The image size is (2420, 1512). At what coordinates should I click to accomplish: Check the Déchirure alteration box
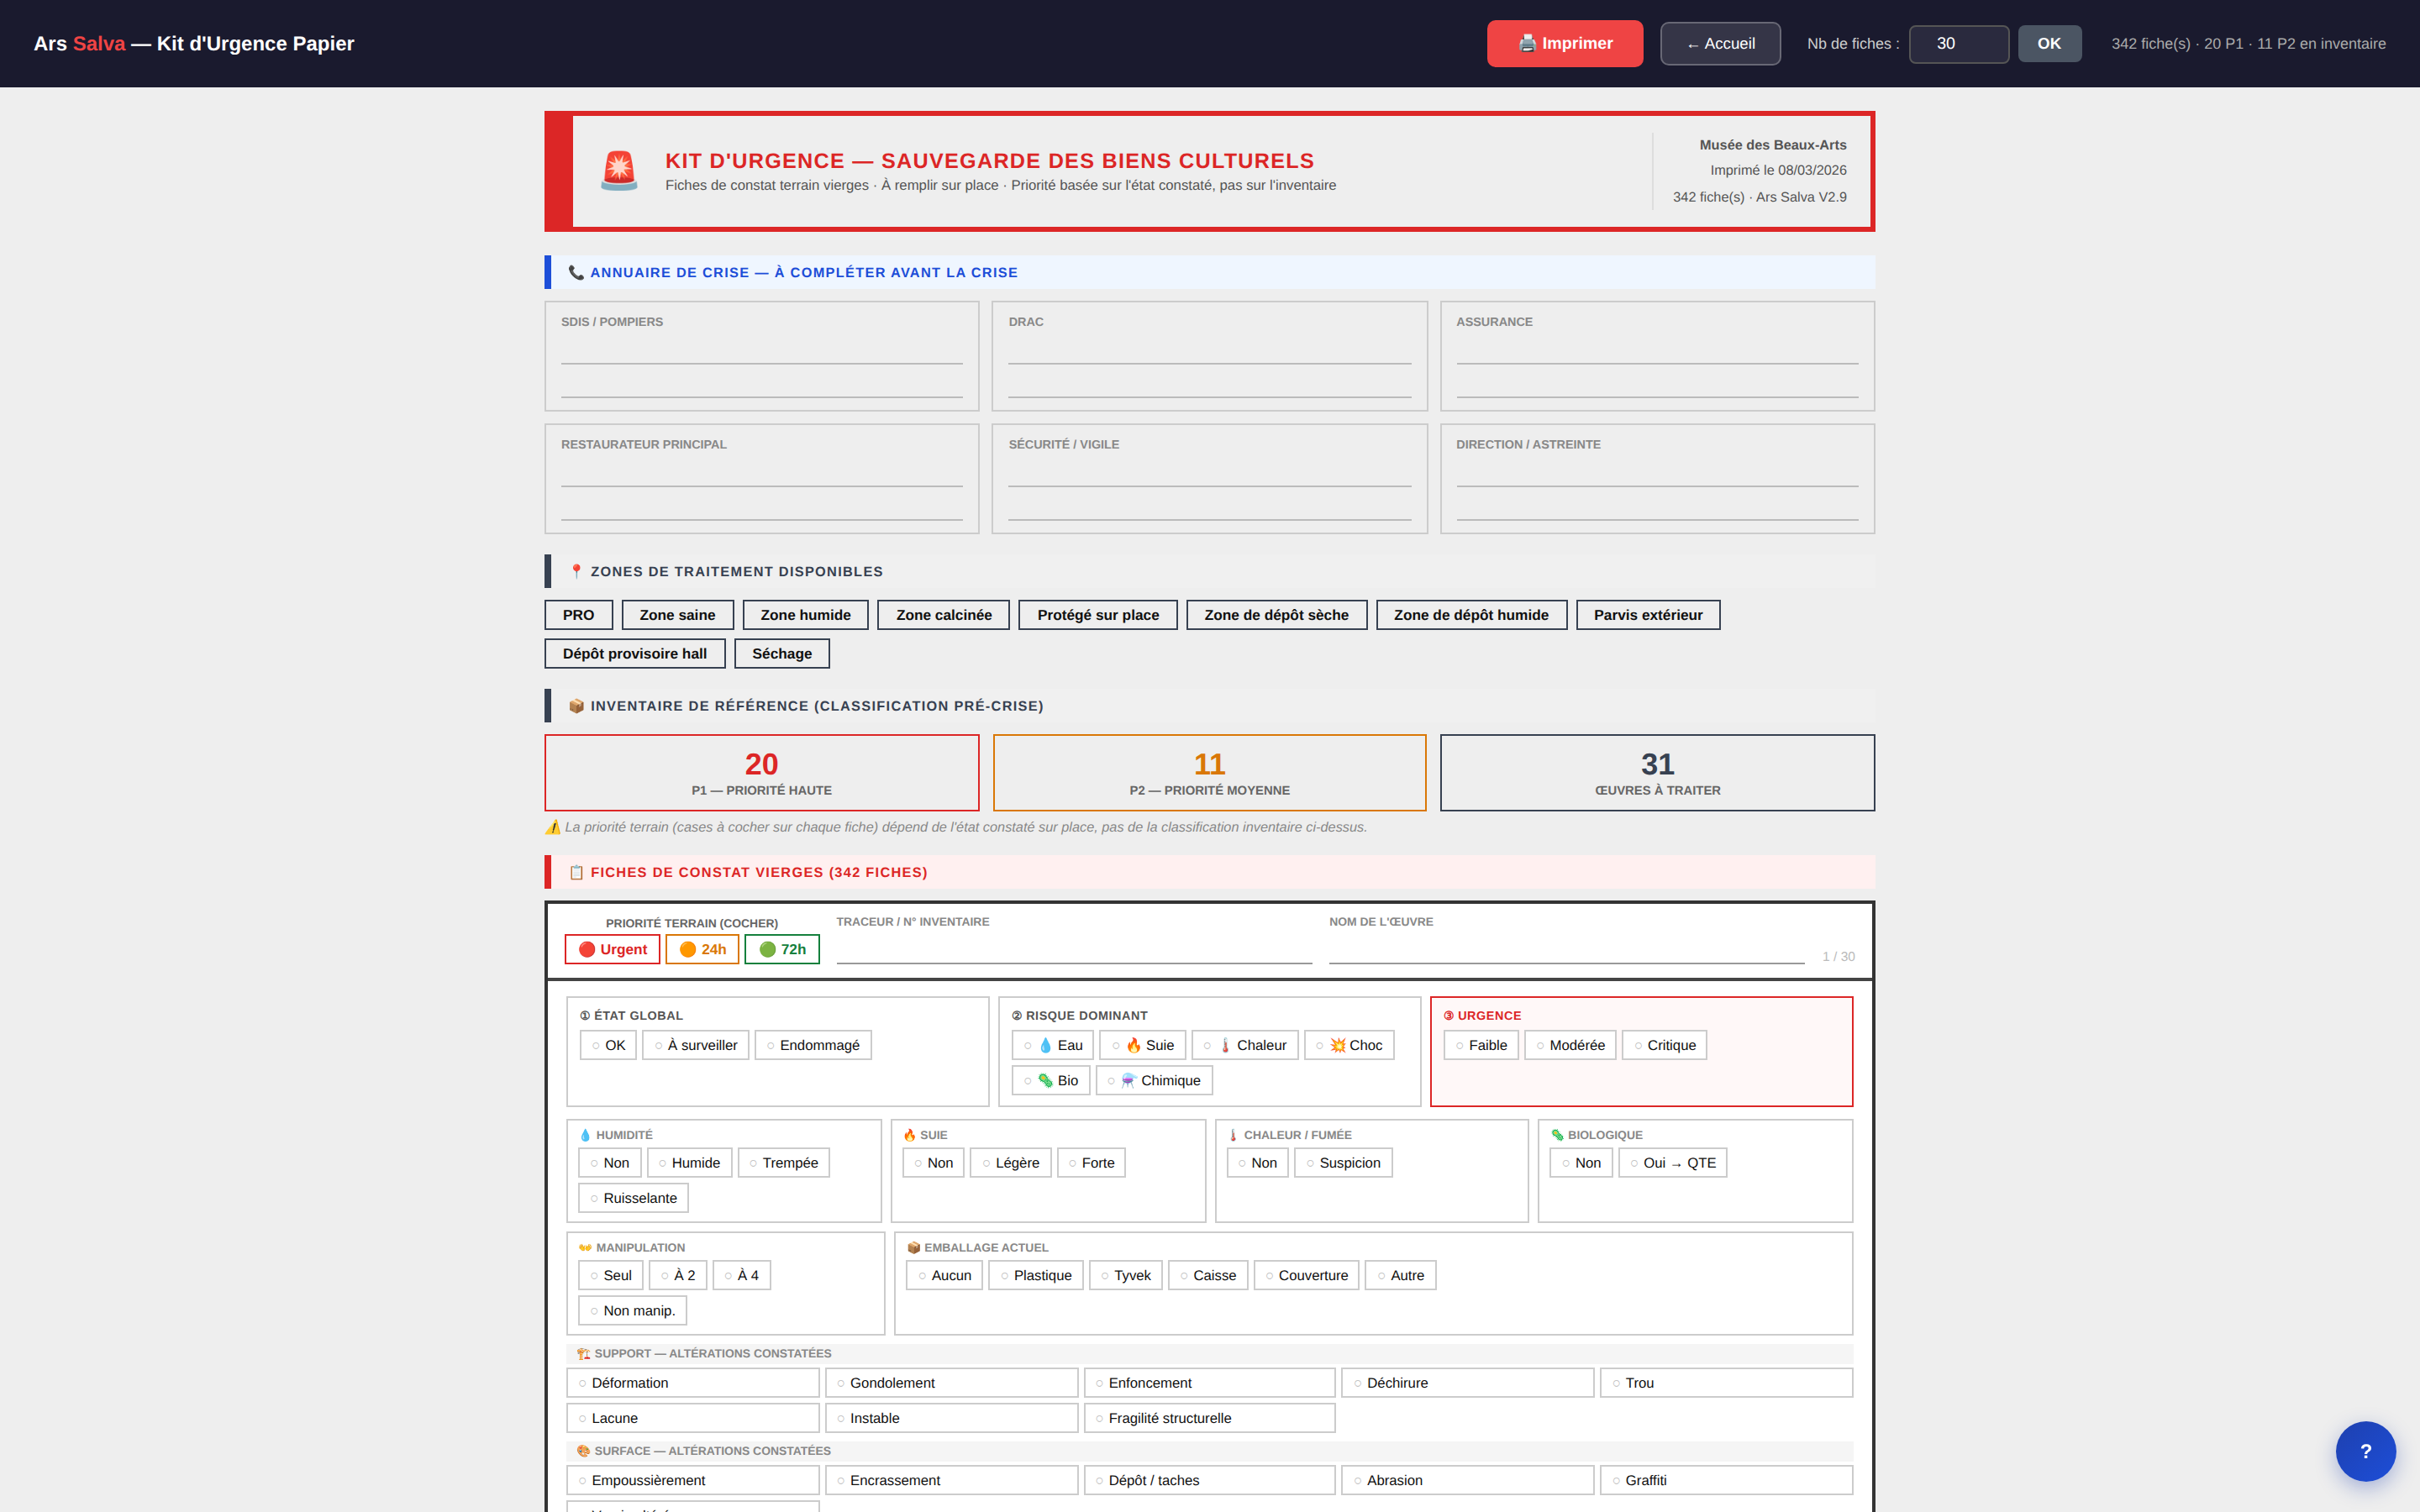click(x=1467, y=1383)
